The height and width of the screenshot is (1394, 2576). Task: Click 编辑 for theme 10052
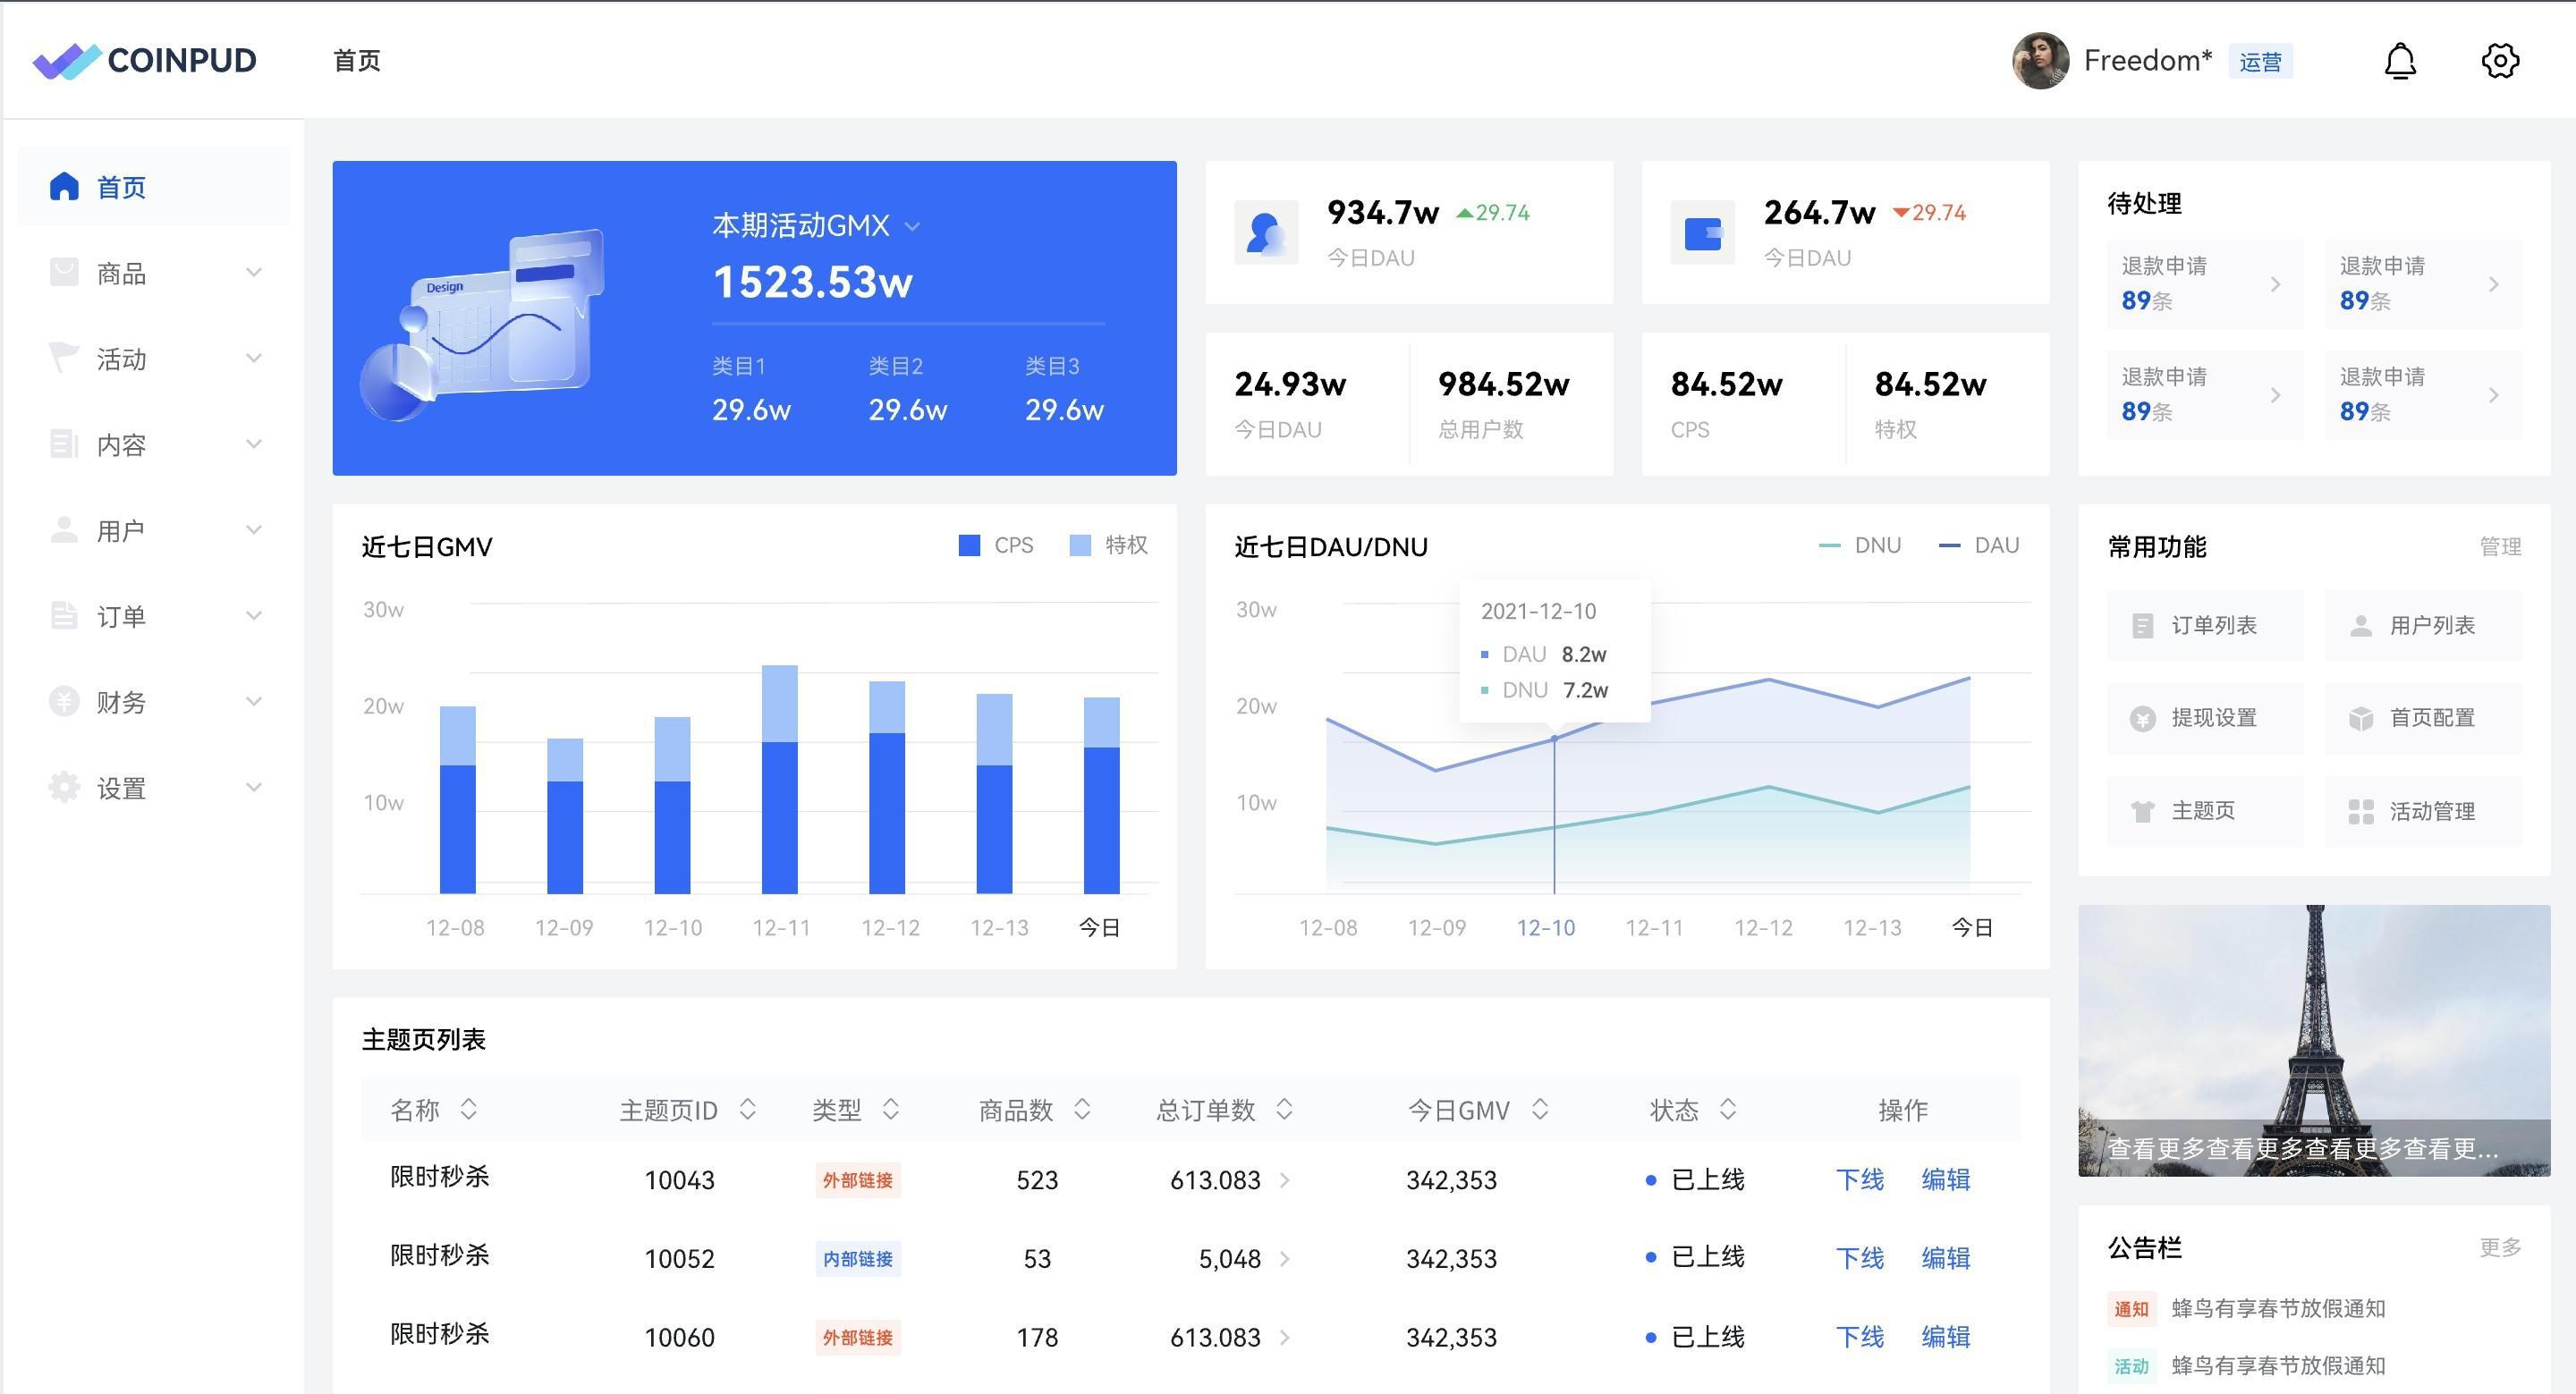[x=1945, y=1258]
